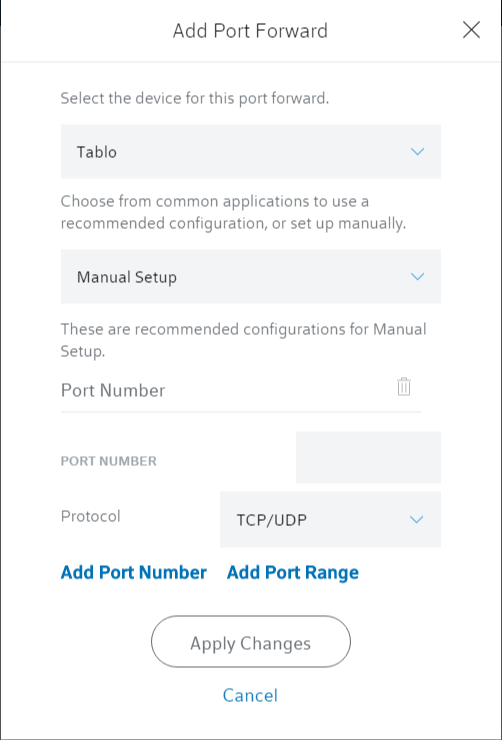This screenshot has height=740, width=502.
Task: Click the 'Choose from common applications' text
Action: point(233,212)
